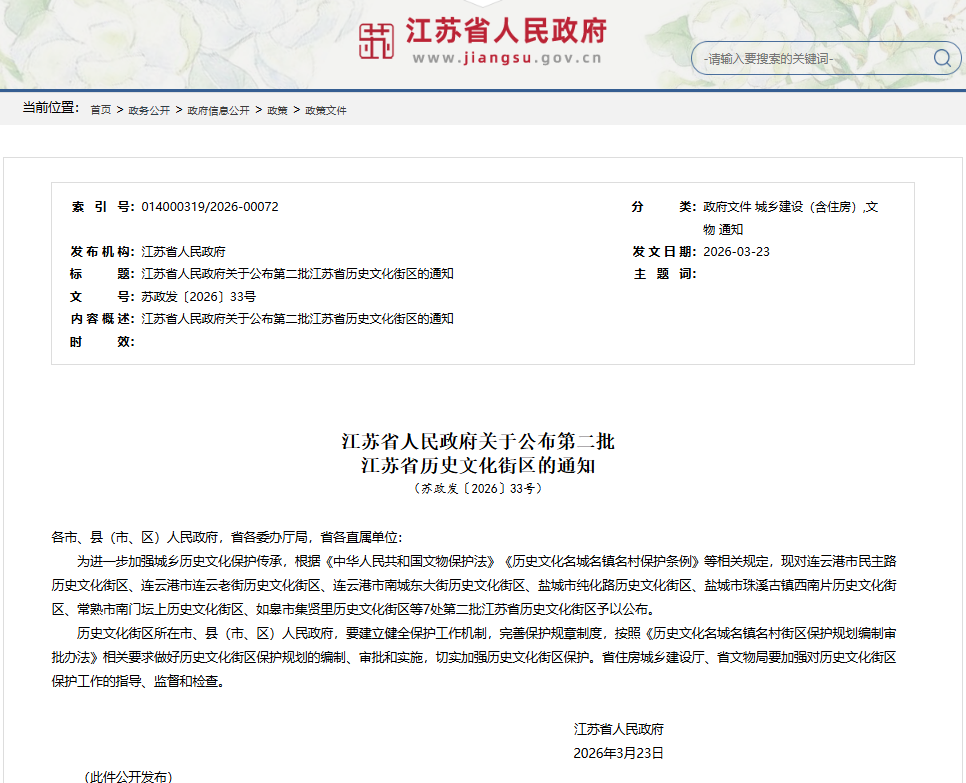
Task: Click the 标题 field value in info table
Action: 297,274
